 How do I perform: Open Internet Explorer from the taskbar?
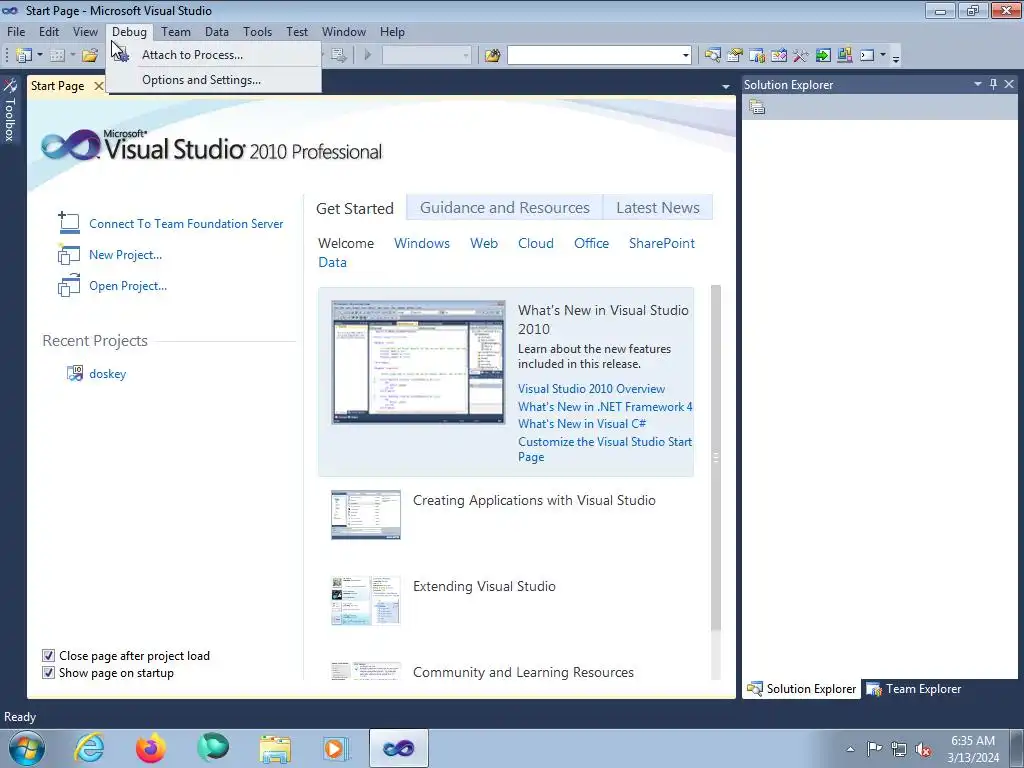pyautogui.click(x=89, y=748)
